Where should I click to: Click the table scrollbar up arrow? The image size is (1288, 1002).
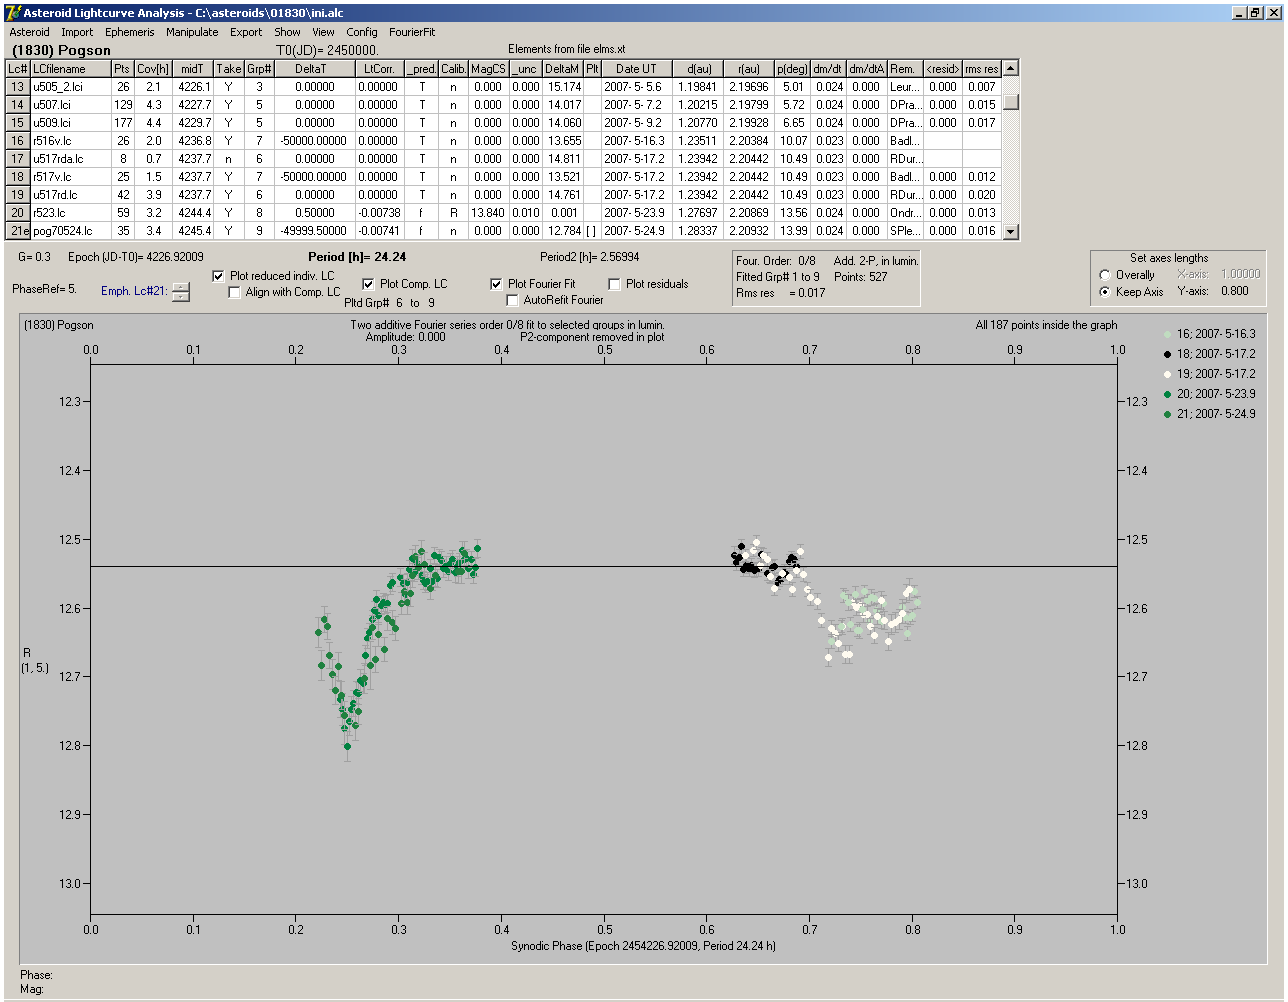click(x=1011, y=68)
